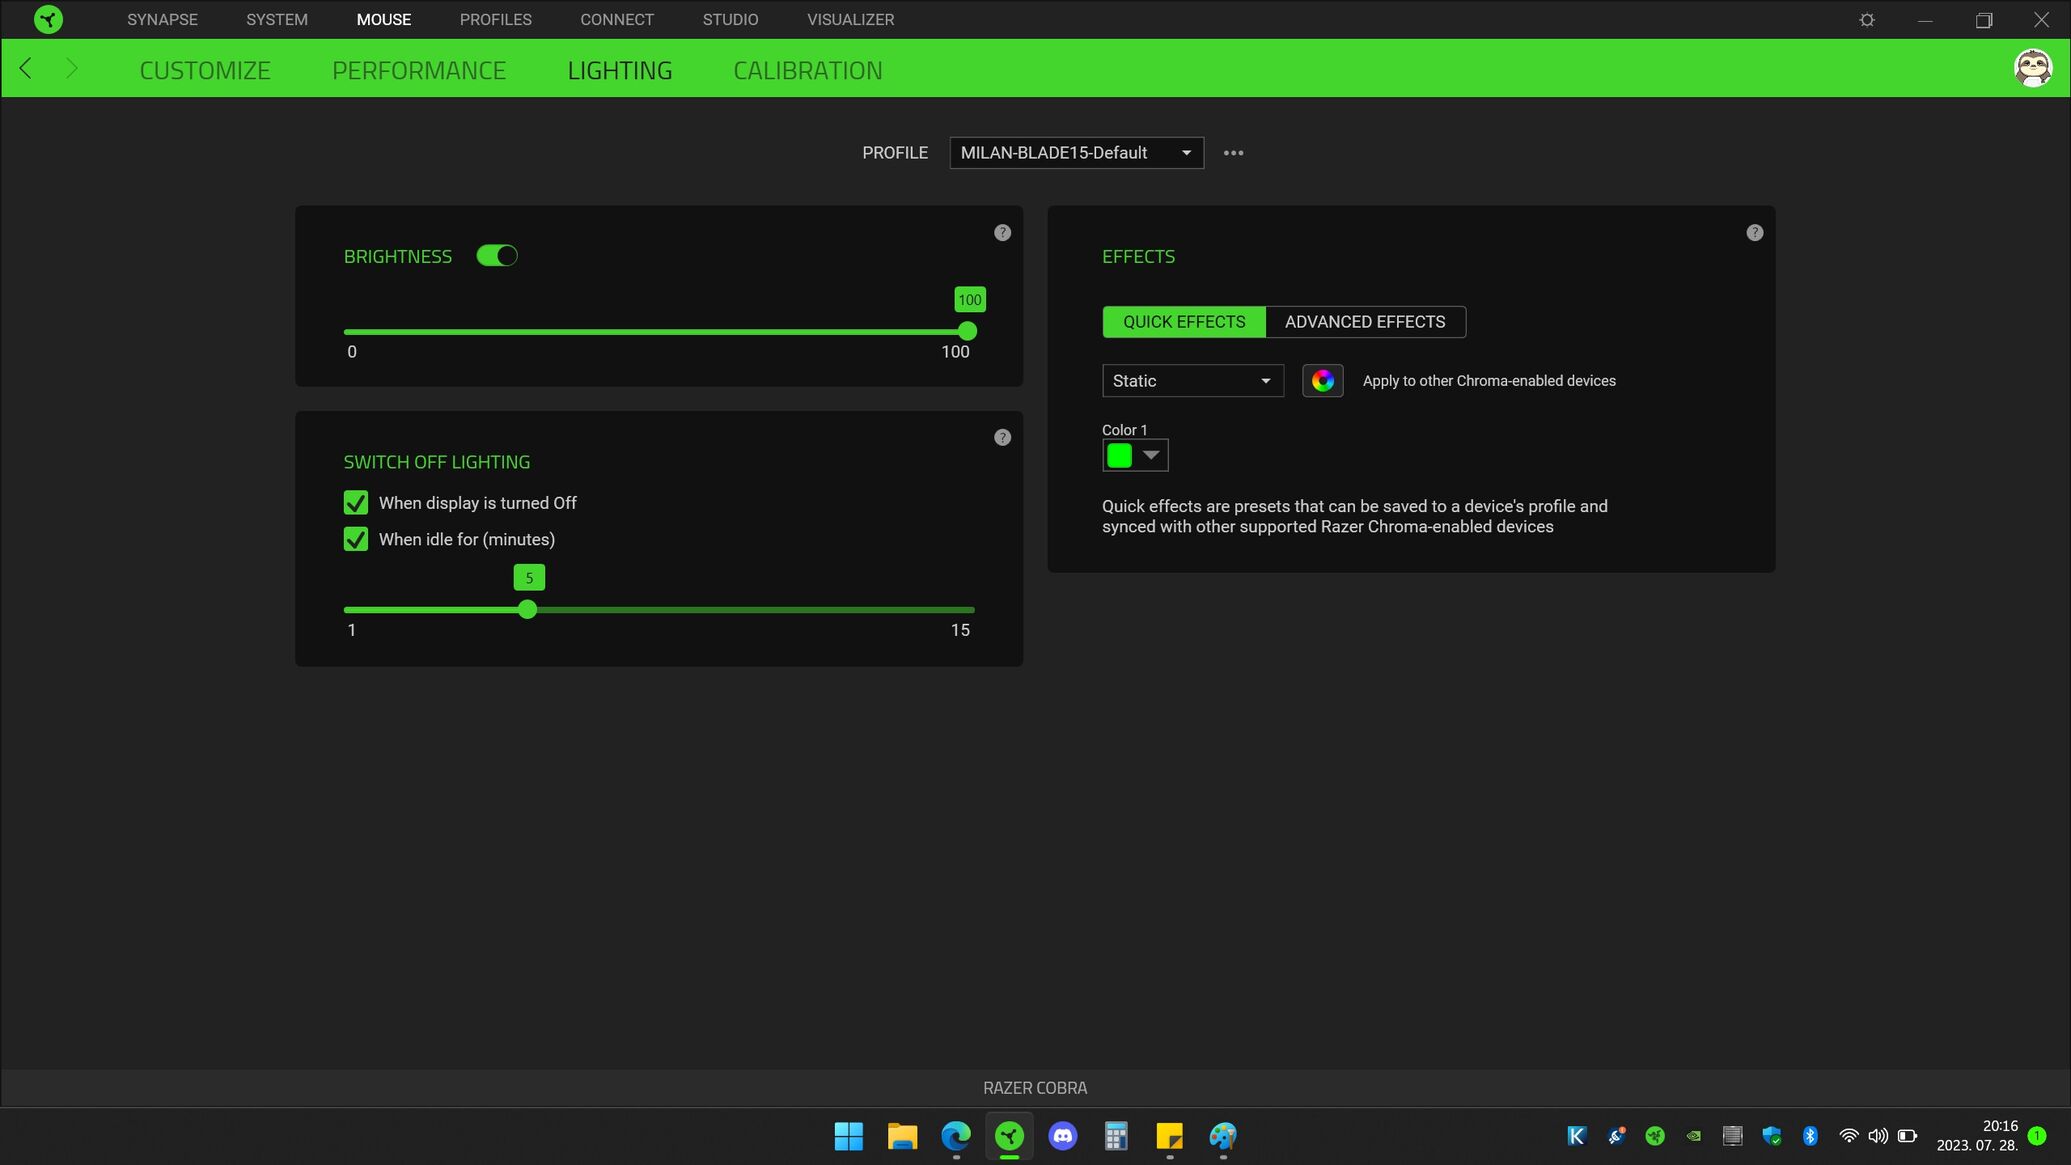Screen dimensions: 2071x1165
Task: Select ADVANCED EFFECTS button
Action: pos(1364,322)
